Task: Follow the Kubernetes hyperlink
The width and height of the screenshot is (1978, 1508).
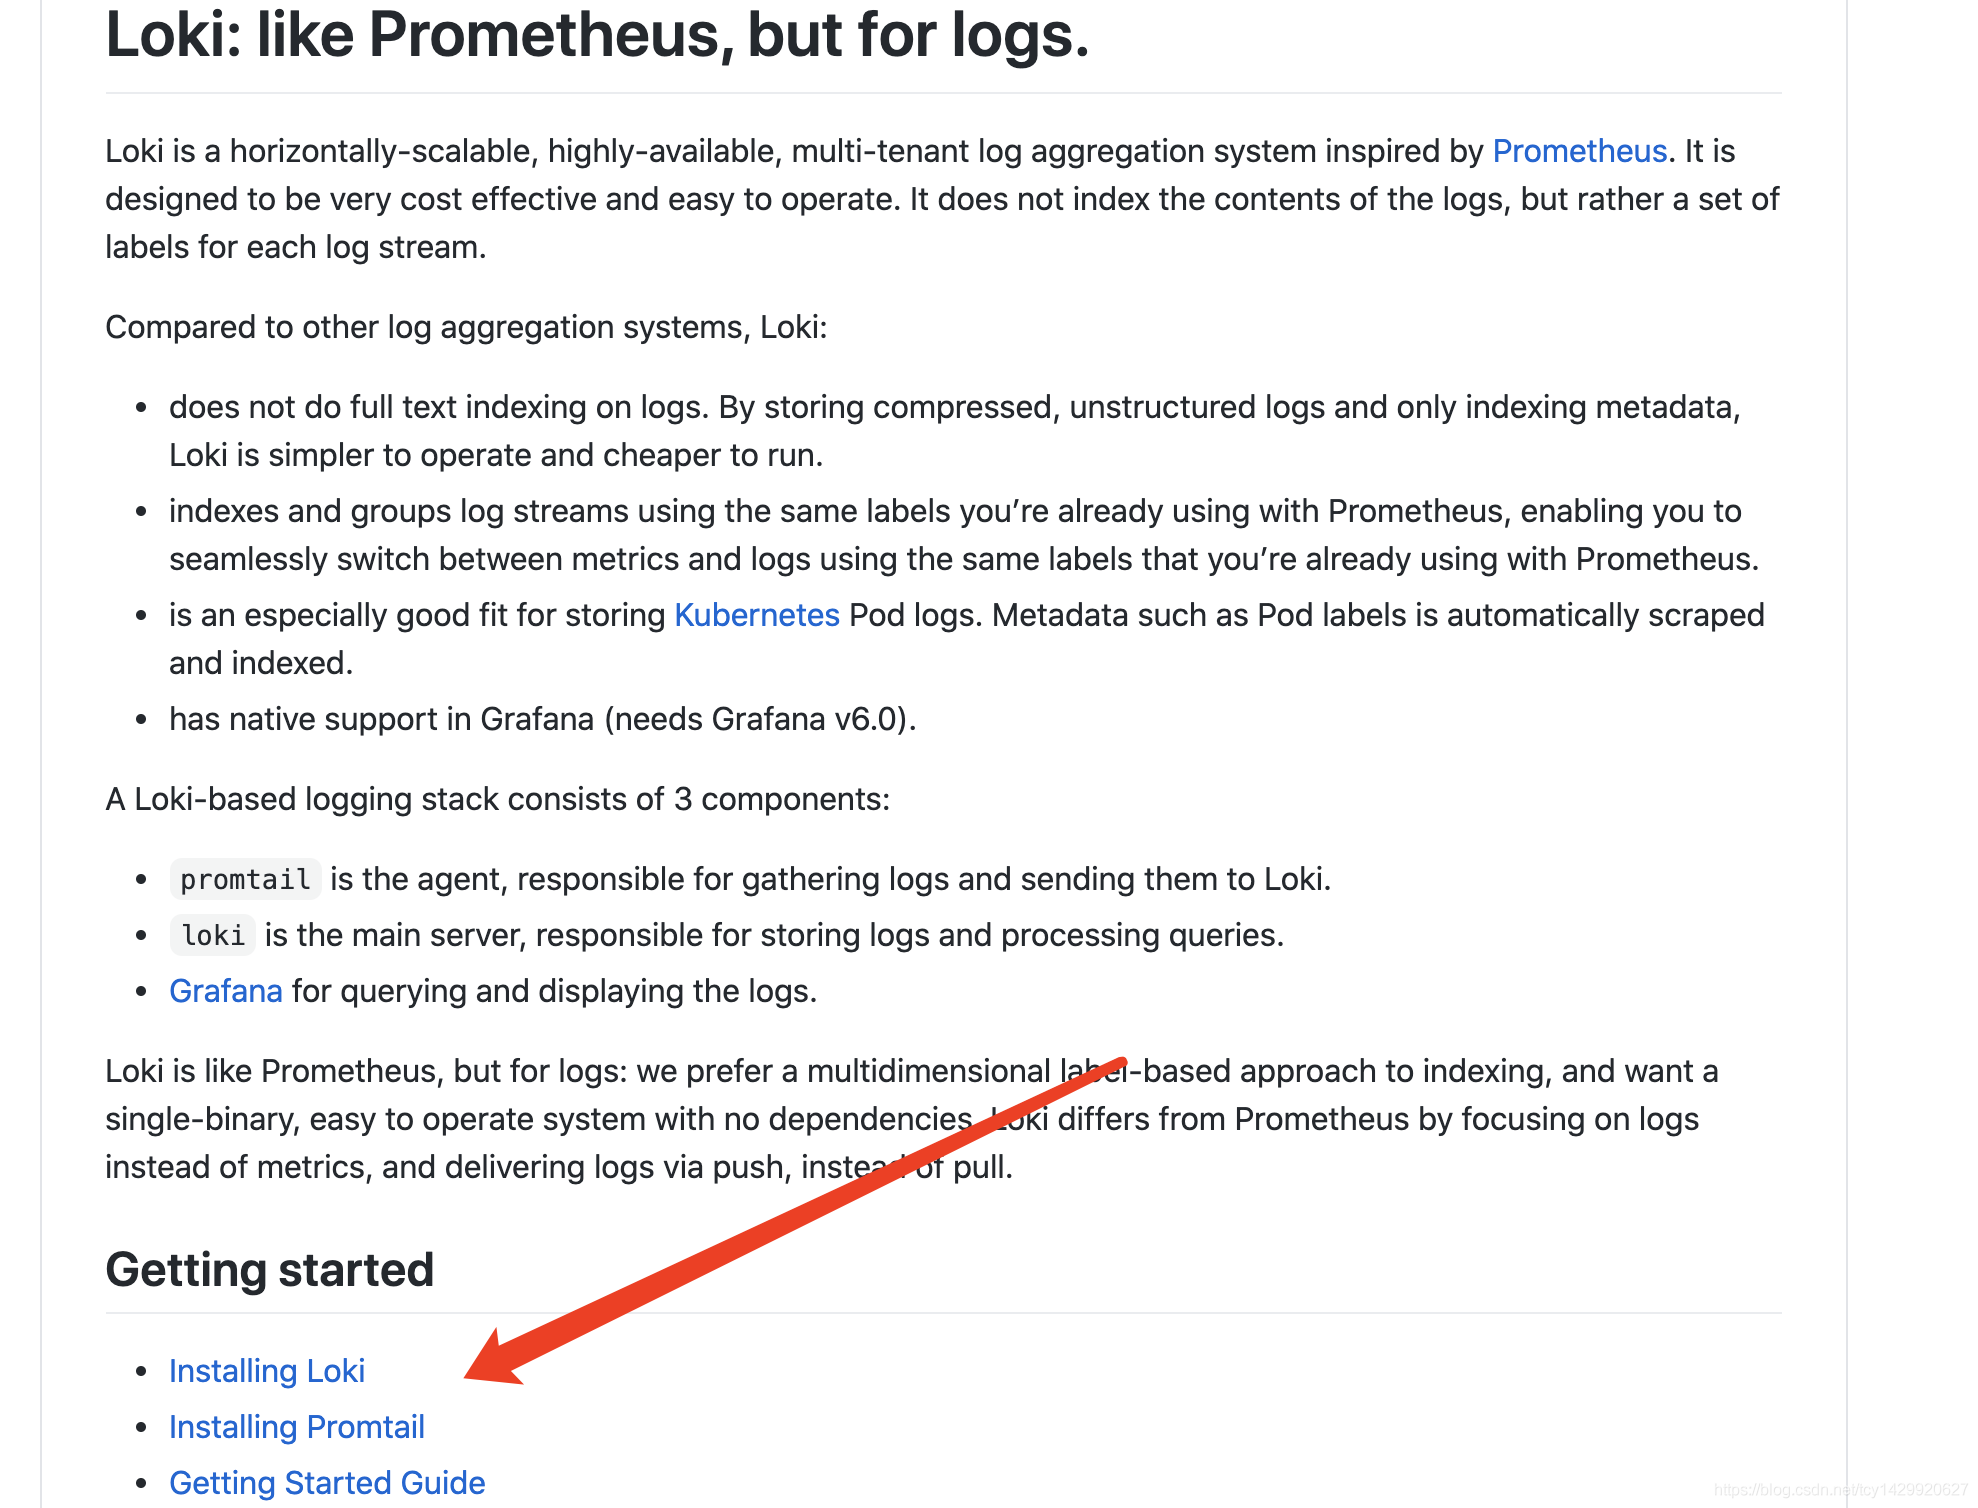Action: [756, 615]
